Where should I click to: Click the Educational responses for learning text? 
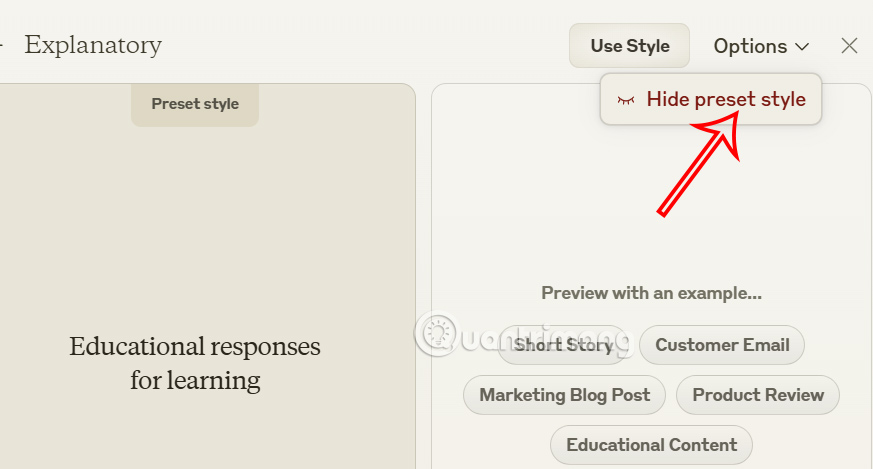[x=195, y=363]
